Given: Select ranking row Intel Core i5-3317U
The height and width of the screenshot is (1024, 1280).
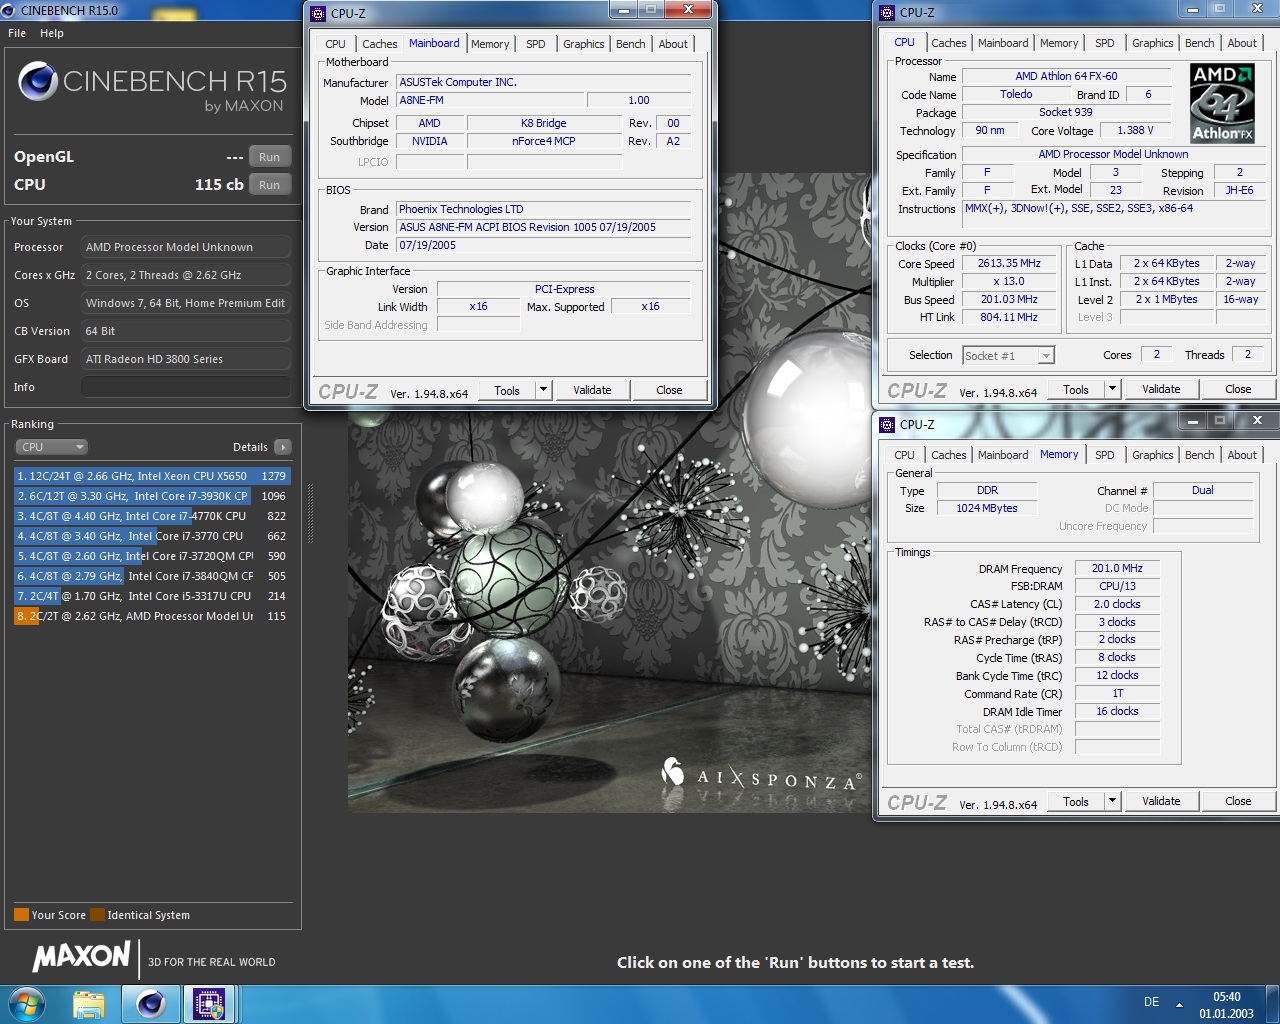Looking at the screenshot, I should [x=152, y=596].
